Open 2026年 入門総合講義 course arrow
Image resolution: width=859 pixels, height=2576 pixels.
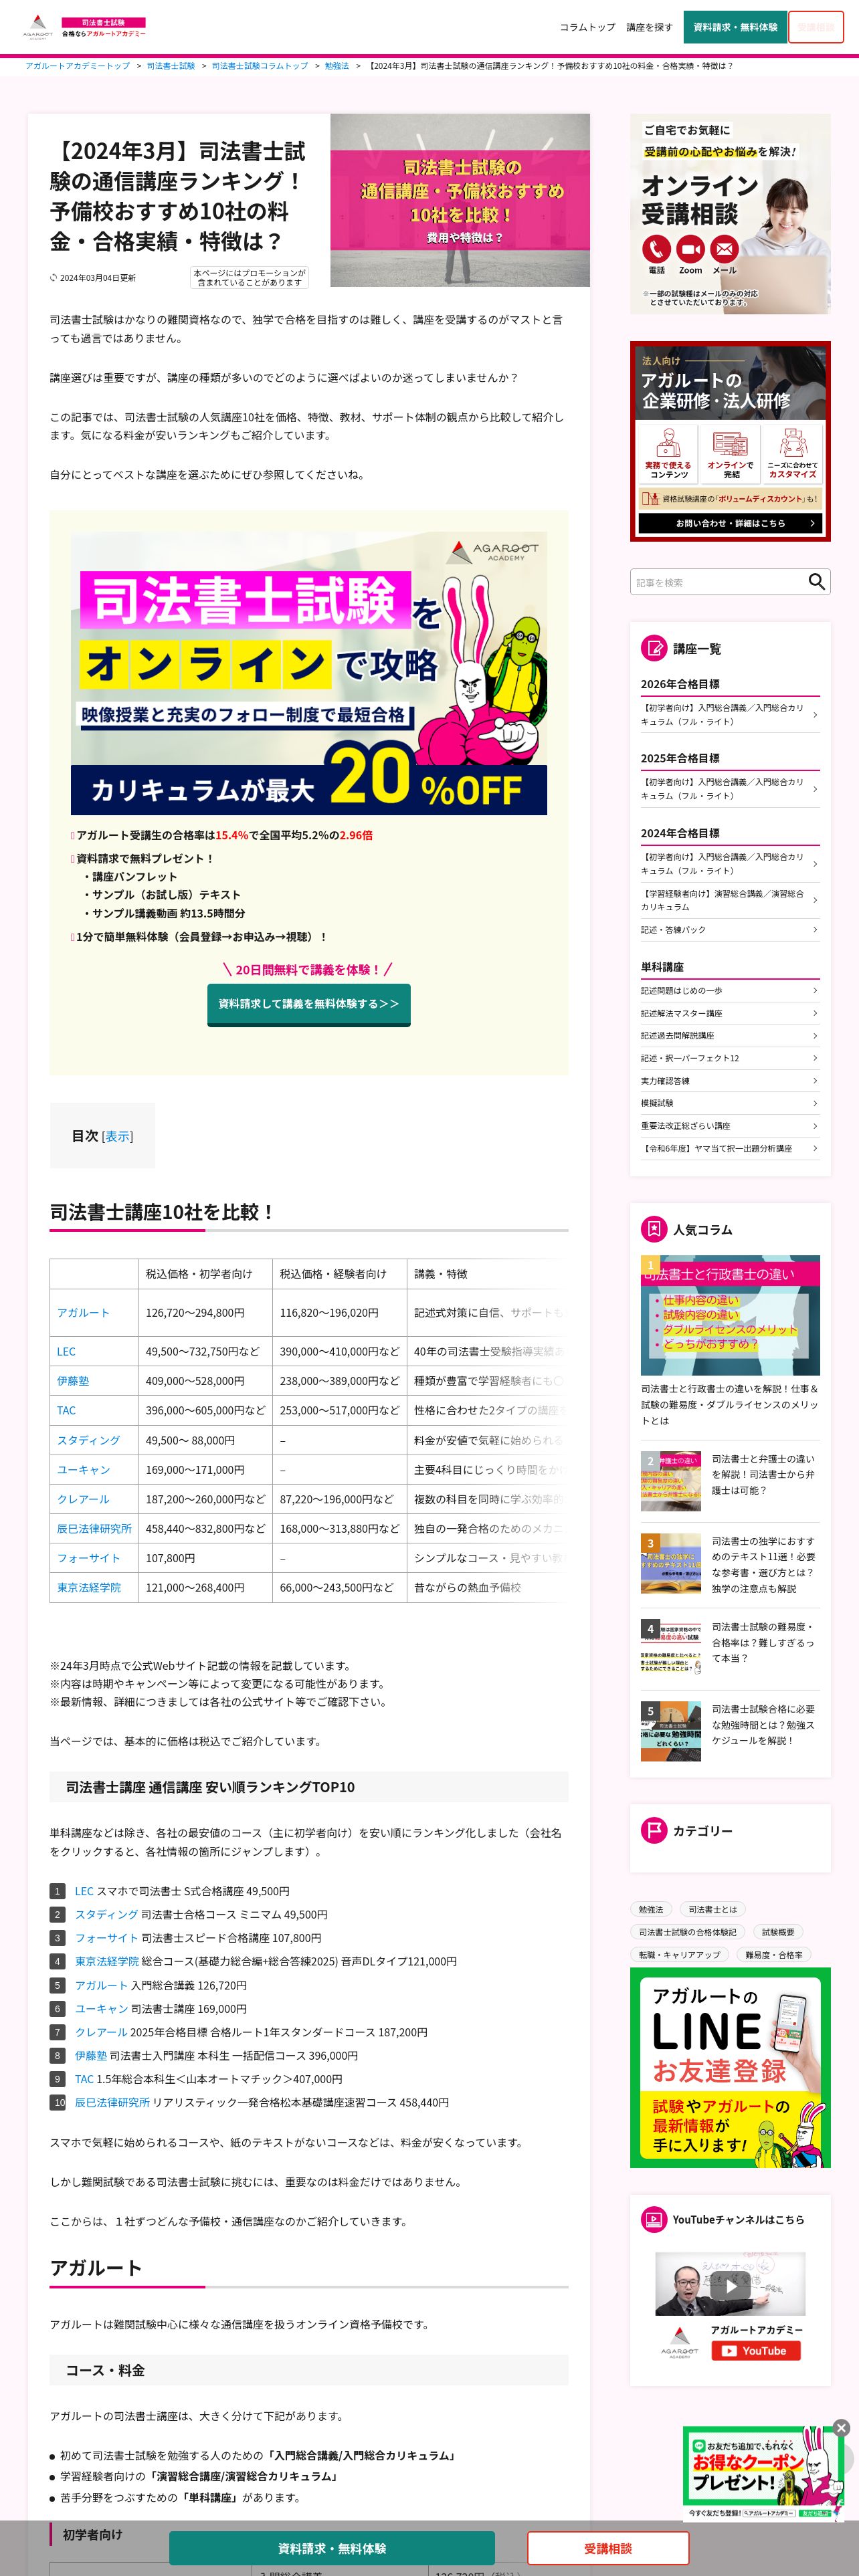click(815, 715)
